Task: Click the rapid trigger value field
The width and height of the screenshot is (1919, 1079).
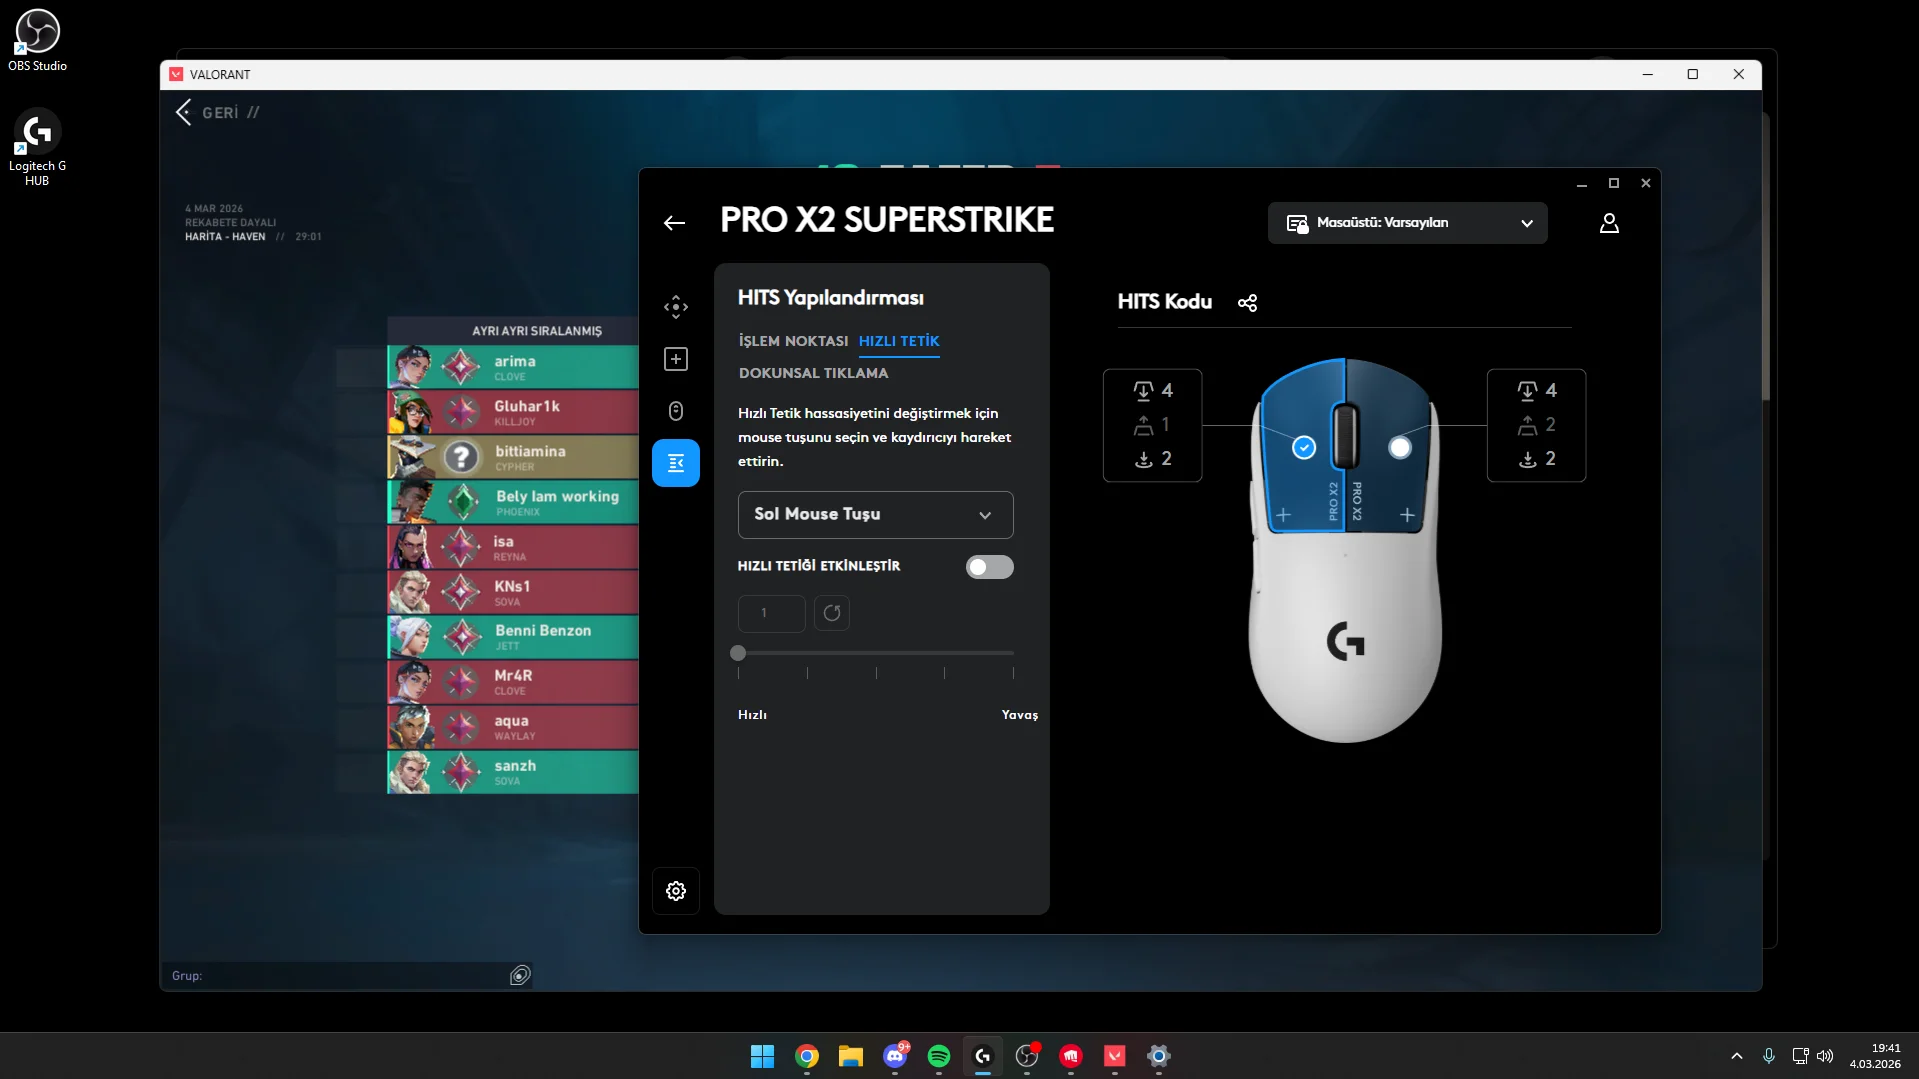Action: pos(772,613)
